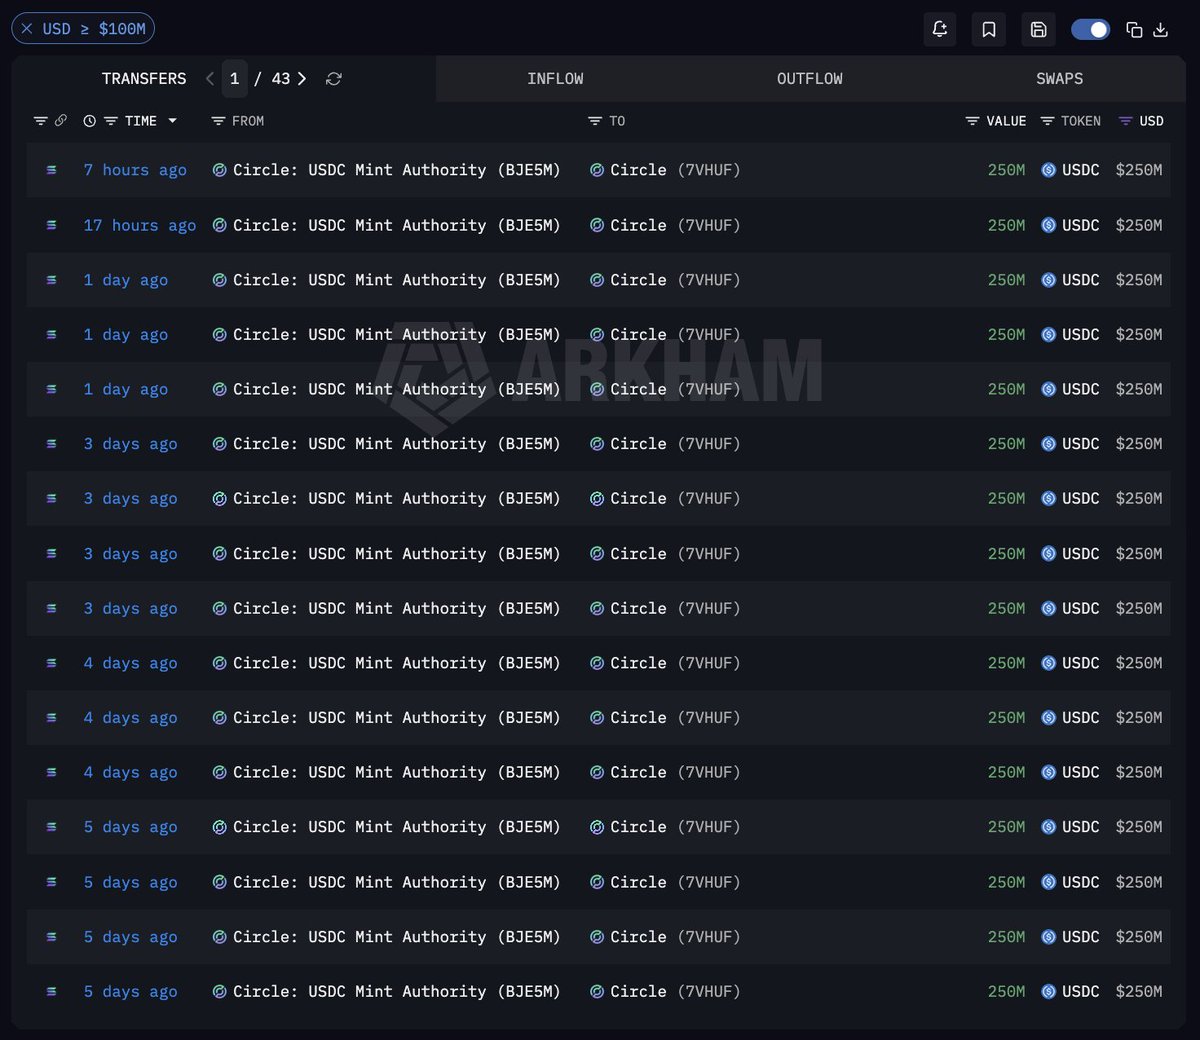Click the alert bell icon
The height and width of the screenshot is (1040, 1200).
tap(939, 29)
